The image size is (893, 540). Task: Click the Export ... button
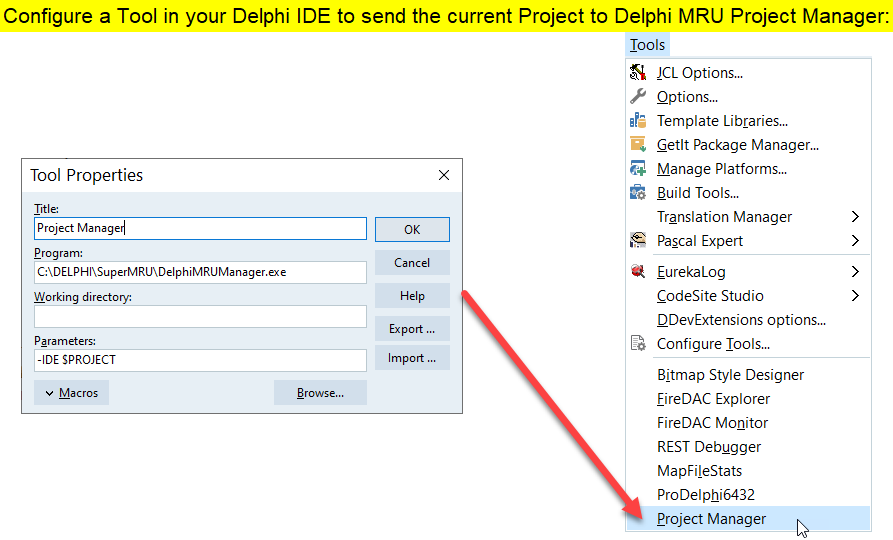tap(412, 329)
